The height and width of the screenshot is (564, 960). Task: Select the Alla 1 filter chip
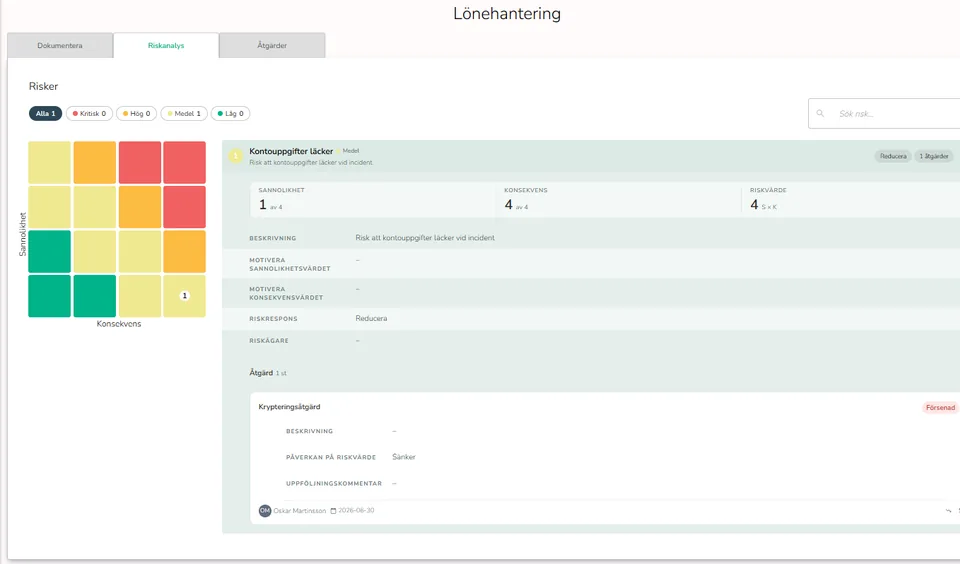click(45, 113)
